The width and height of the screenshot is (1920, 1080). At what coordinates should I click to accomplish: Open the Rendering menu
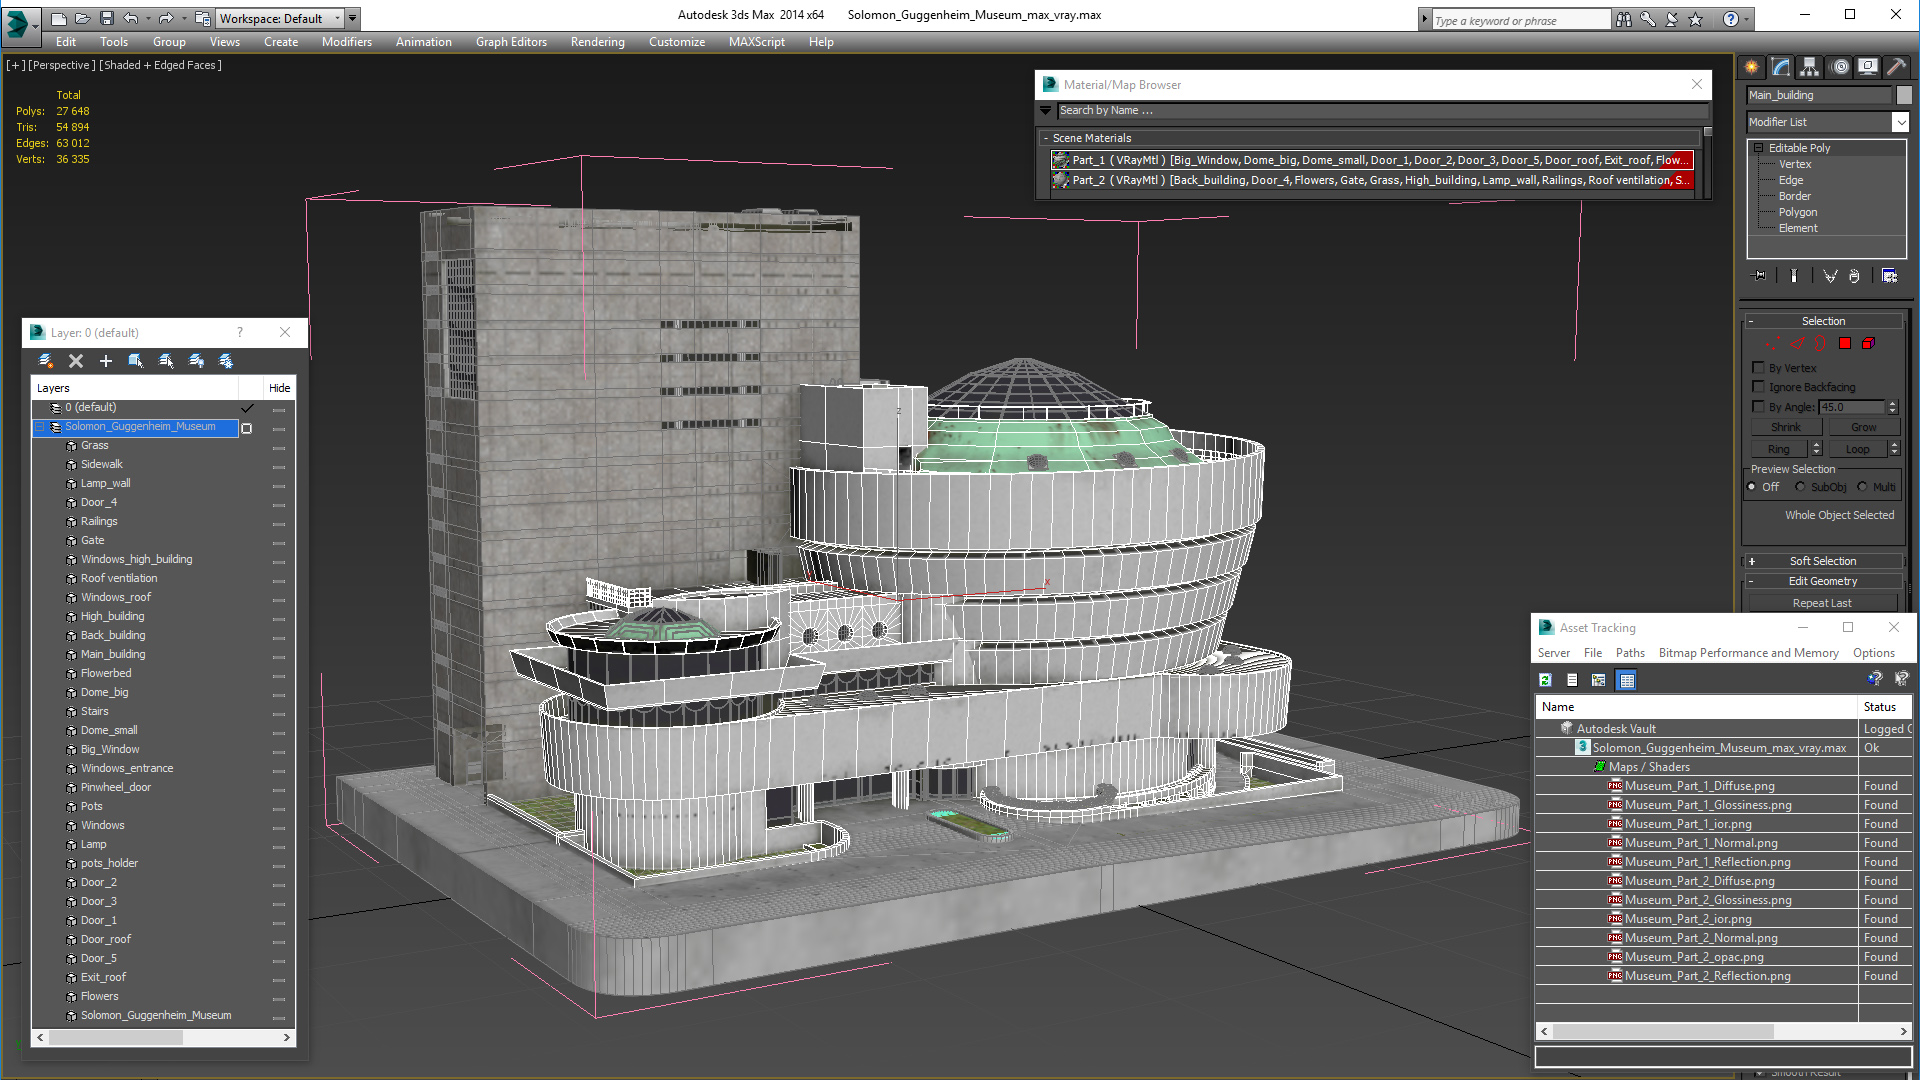(x=597, y=42)
